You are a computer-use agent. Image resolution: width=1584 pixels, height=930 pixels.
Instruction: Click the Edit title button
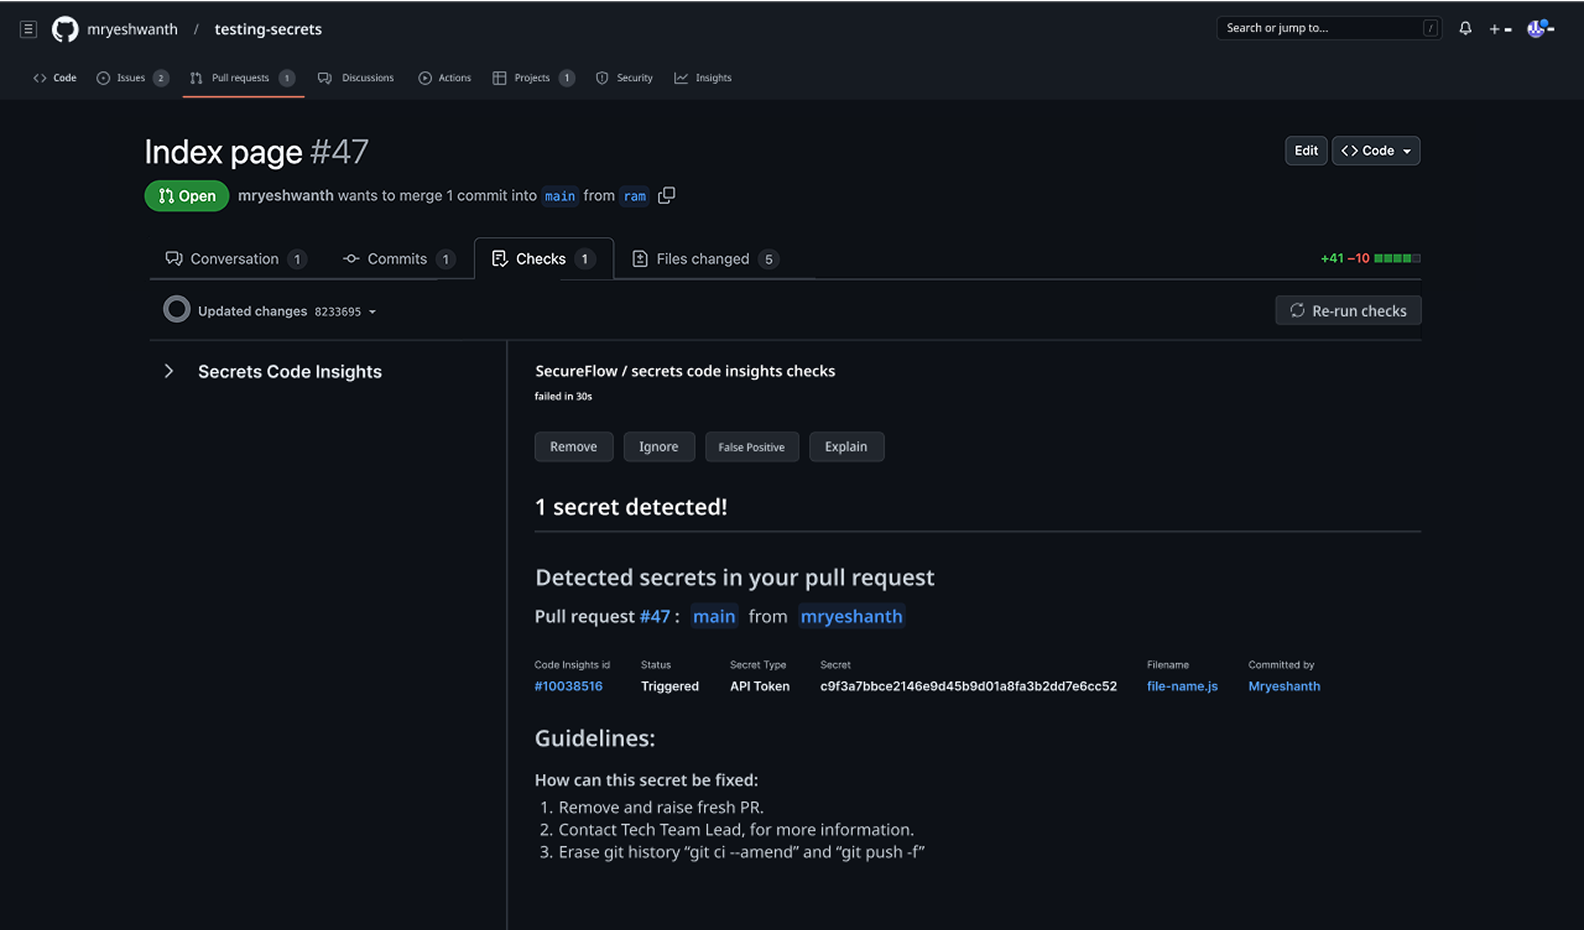(1306, 151)
